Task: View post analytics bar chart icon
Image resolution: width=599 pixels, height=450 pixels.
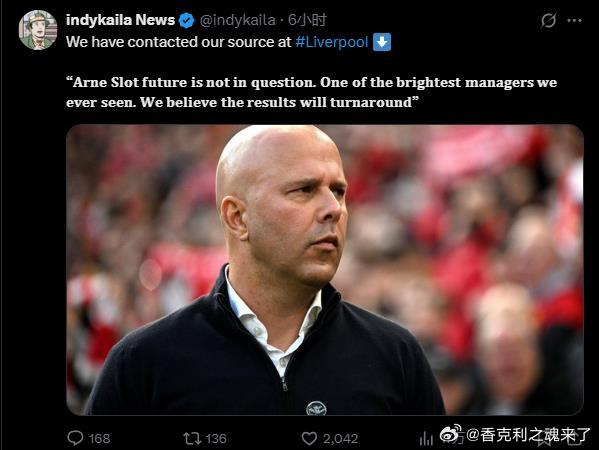Action: point(426,439)
